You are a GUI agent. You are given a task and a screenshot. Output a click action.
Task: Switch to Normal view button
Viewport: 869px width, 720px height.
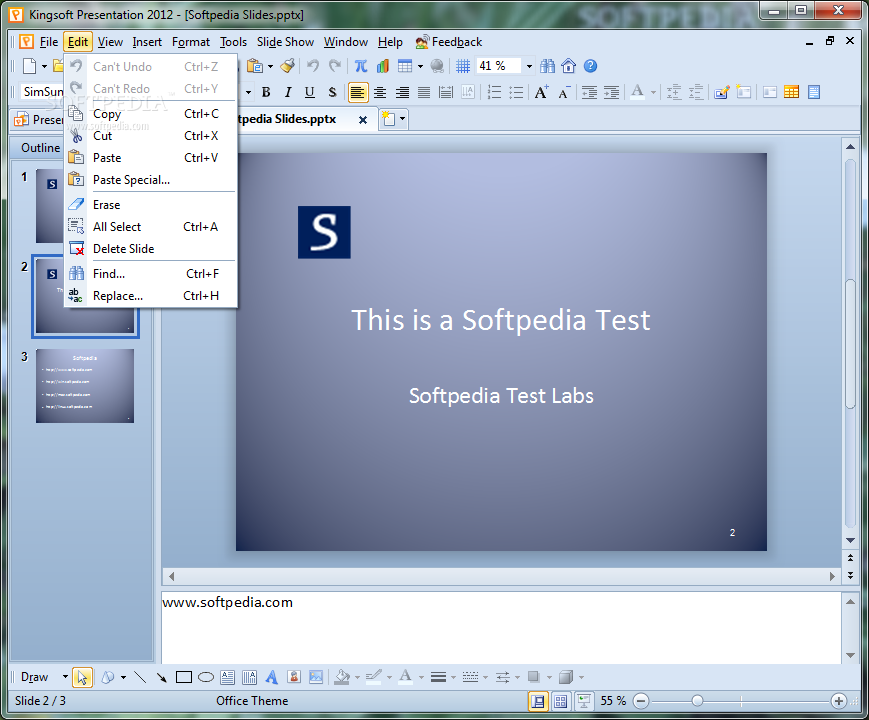(x=538, y=701)
